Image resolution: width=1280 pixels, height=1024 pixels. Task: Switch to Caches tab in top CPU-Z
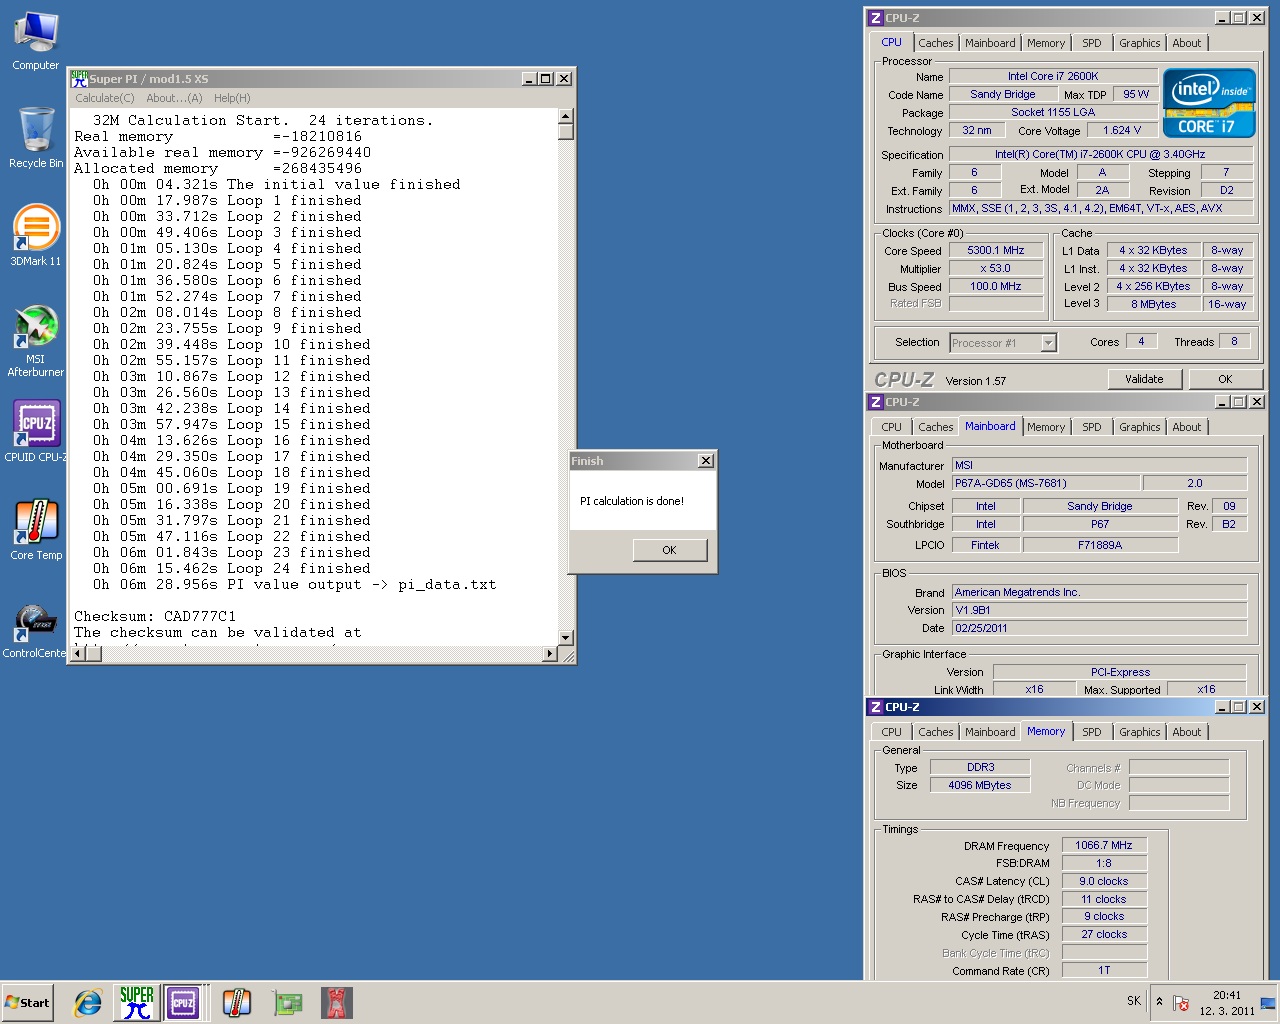tap(935, 43)
